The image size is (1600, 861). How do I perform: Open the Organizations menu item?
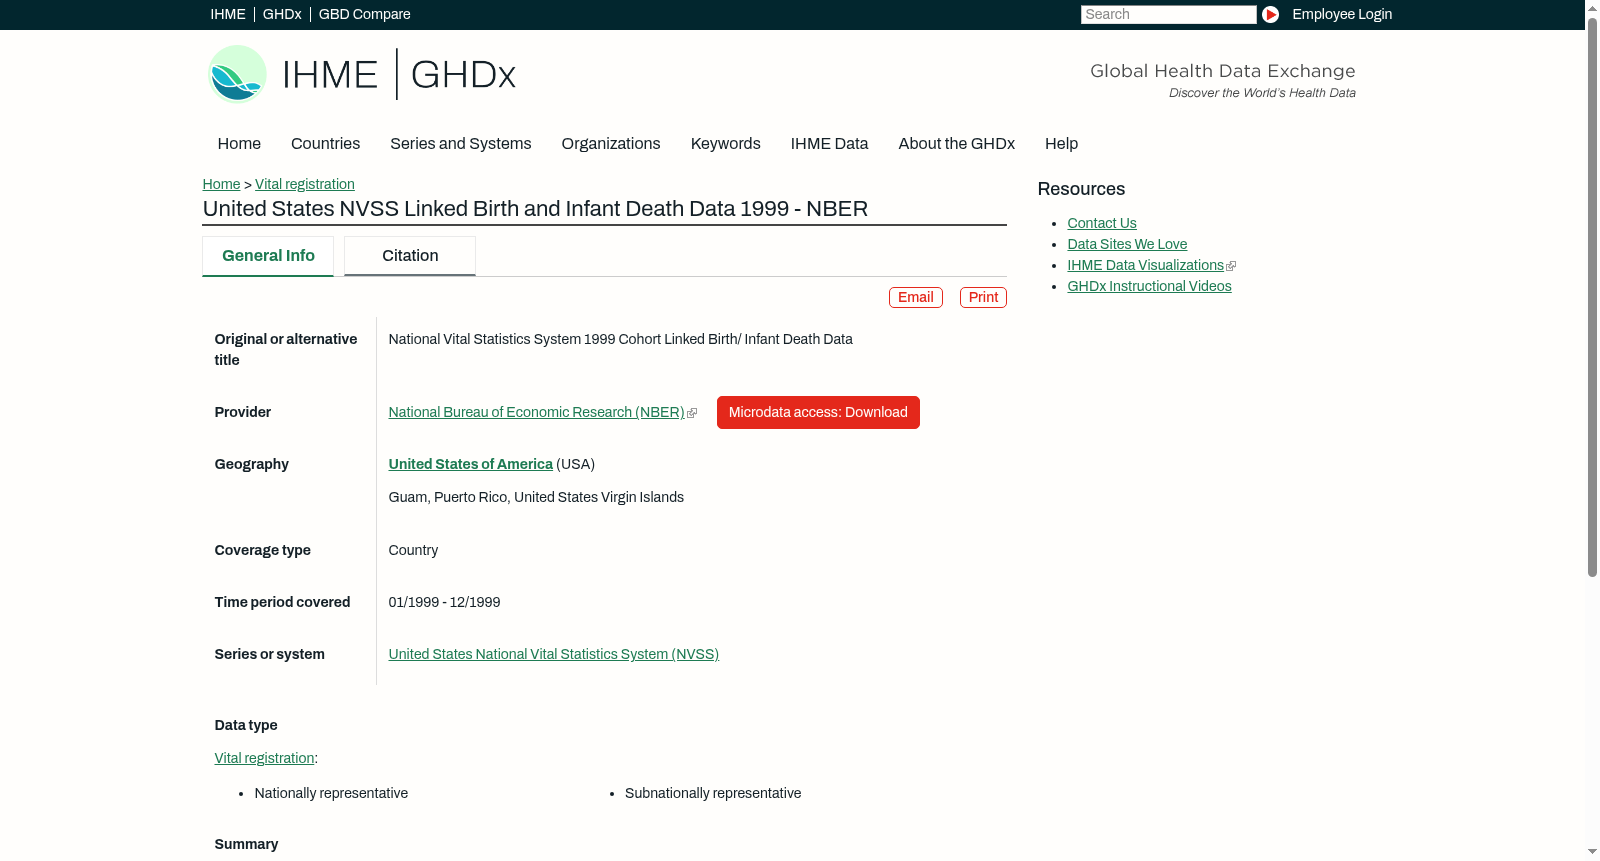coord(611,144)
